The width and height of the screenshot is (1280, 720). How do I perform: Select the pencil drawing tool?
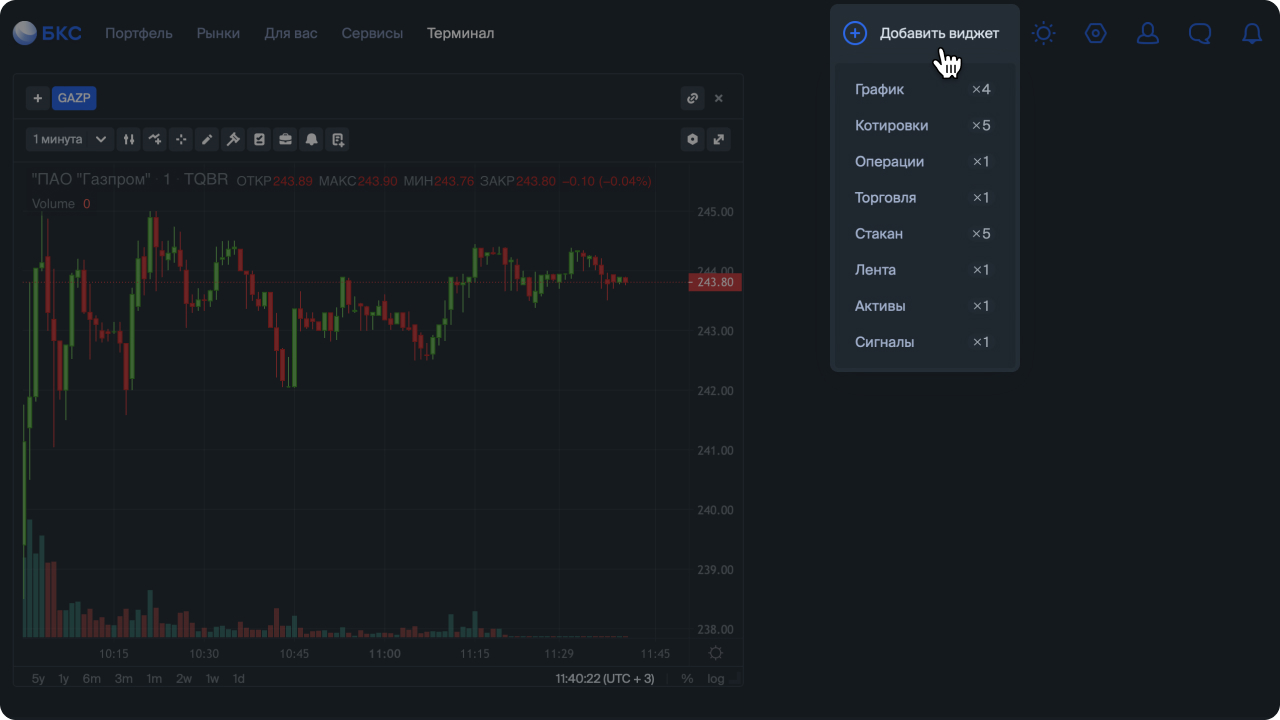coord(207,139)
